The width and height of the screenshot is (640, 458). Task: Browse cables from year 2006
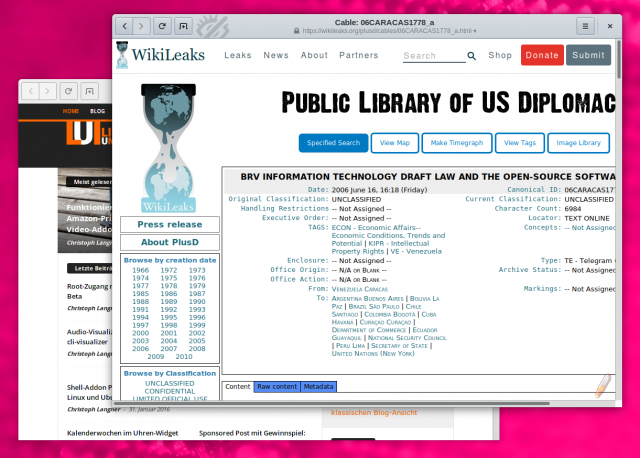[x=140, y=349]
